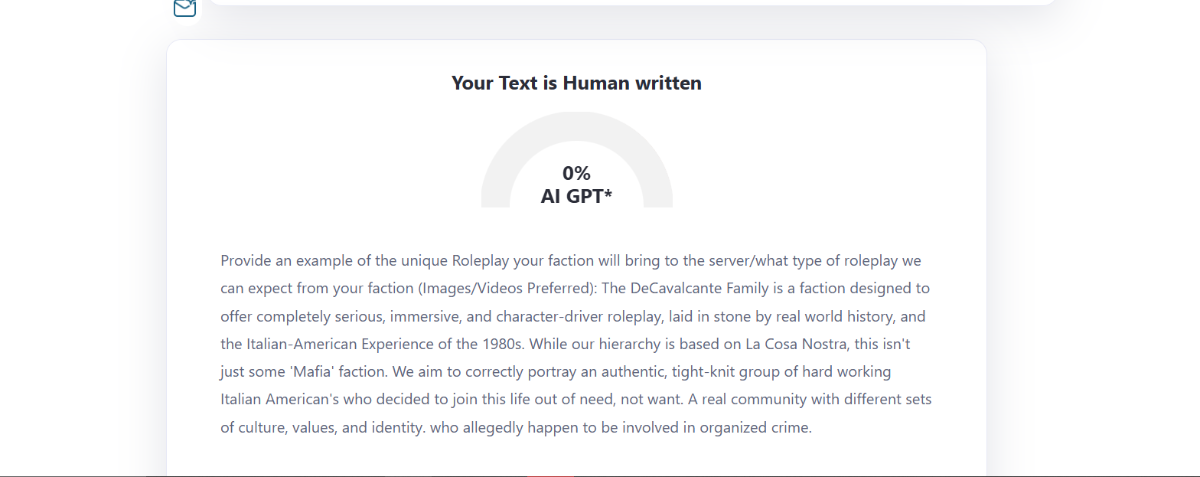Image resolution: width=1200 pixels, height=477 pixels.
Task: Click the white card above the results
Action: (632, 3)
